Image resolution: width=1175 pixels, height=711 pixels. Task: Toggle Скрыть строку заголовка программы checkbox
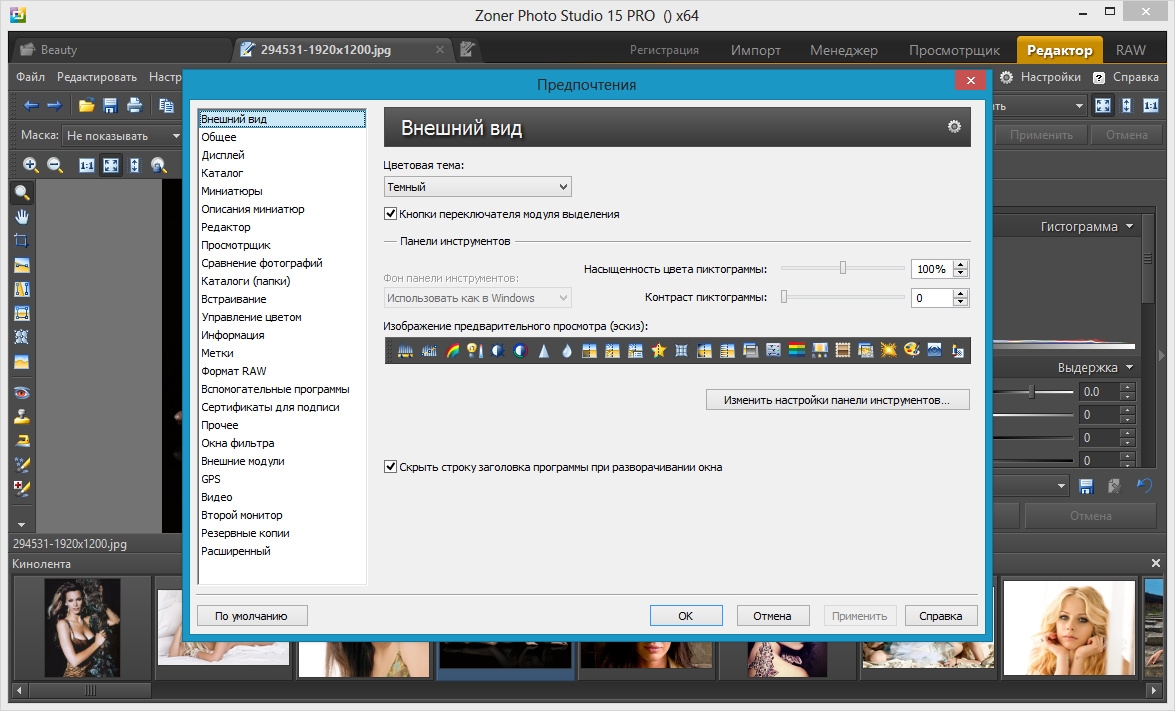click(390, 467)
